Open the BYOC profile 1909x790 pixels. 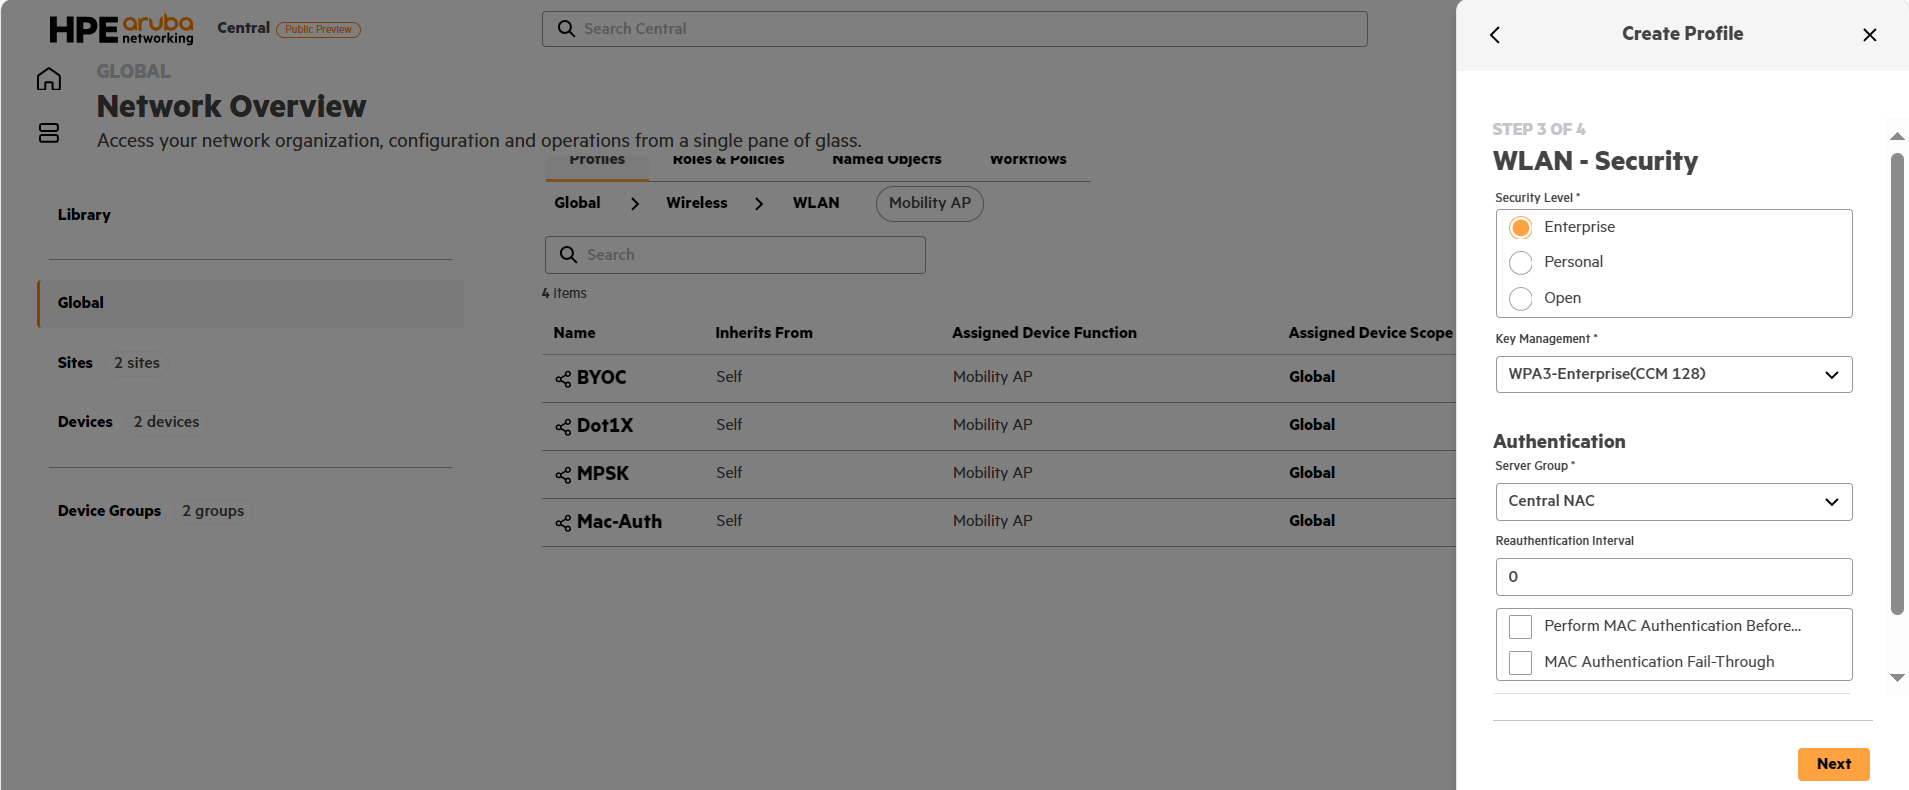(x=602, y=378)
